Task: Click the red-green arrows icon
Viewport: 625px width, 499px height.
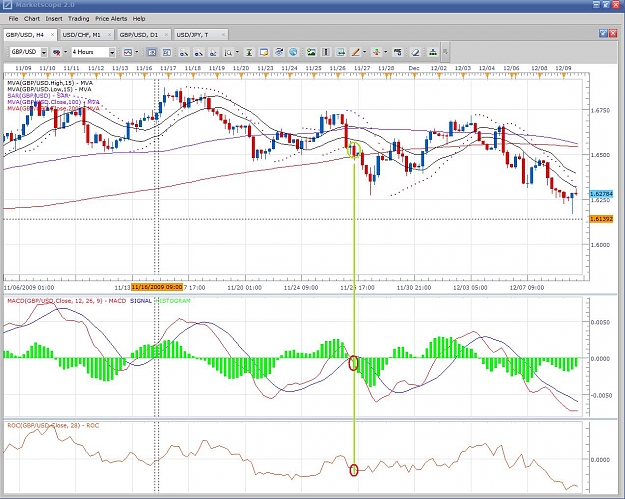Action: point(376,52)
